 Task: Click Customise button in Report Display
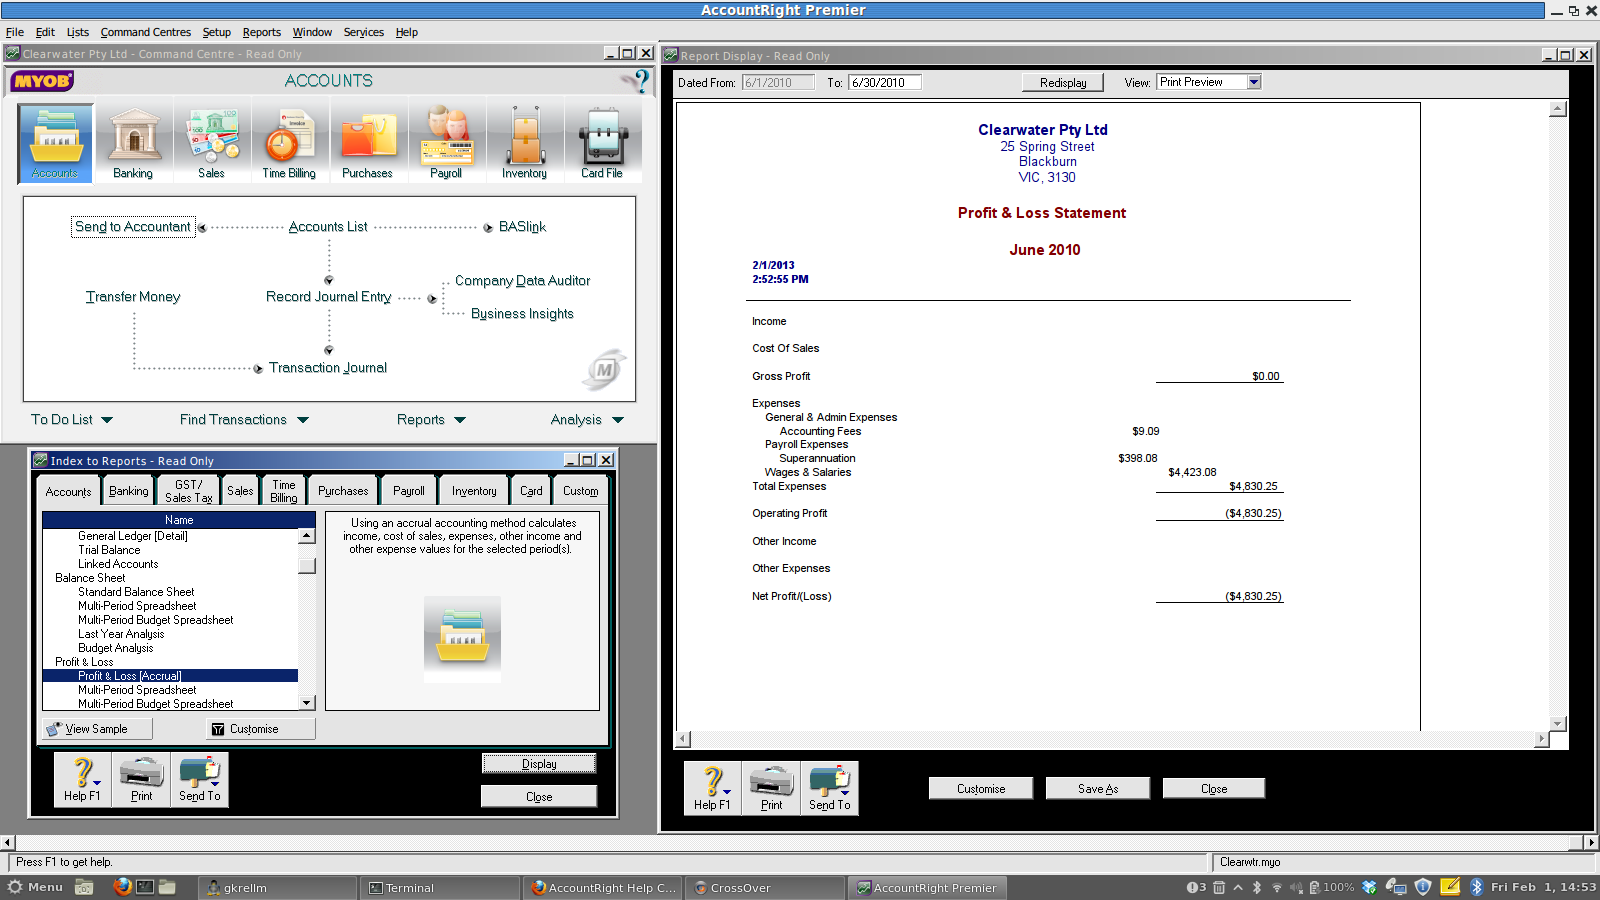[x=981, y=789]
